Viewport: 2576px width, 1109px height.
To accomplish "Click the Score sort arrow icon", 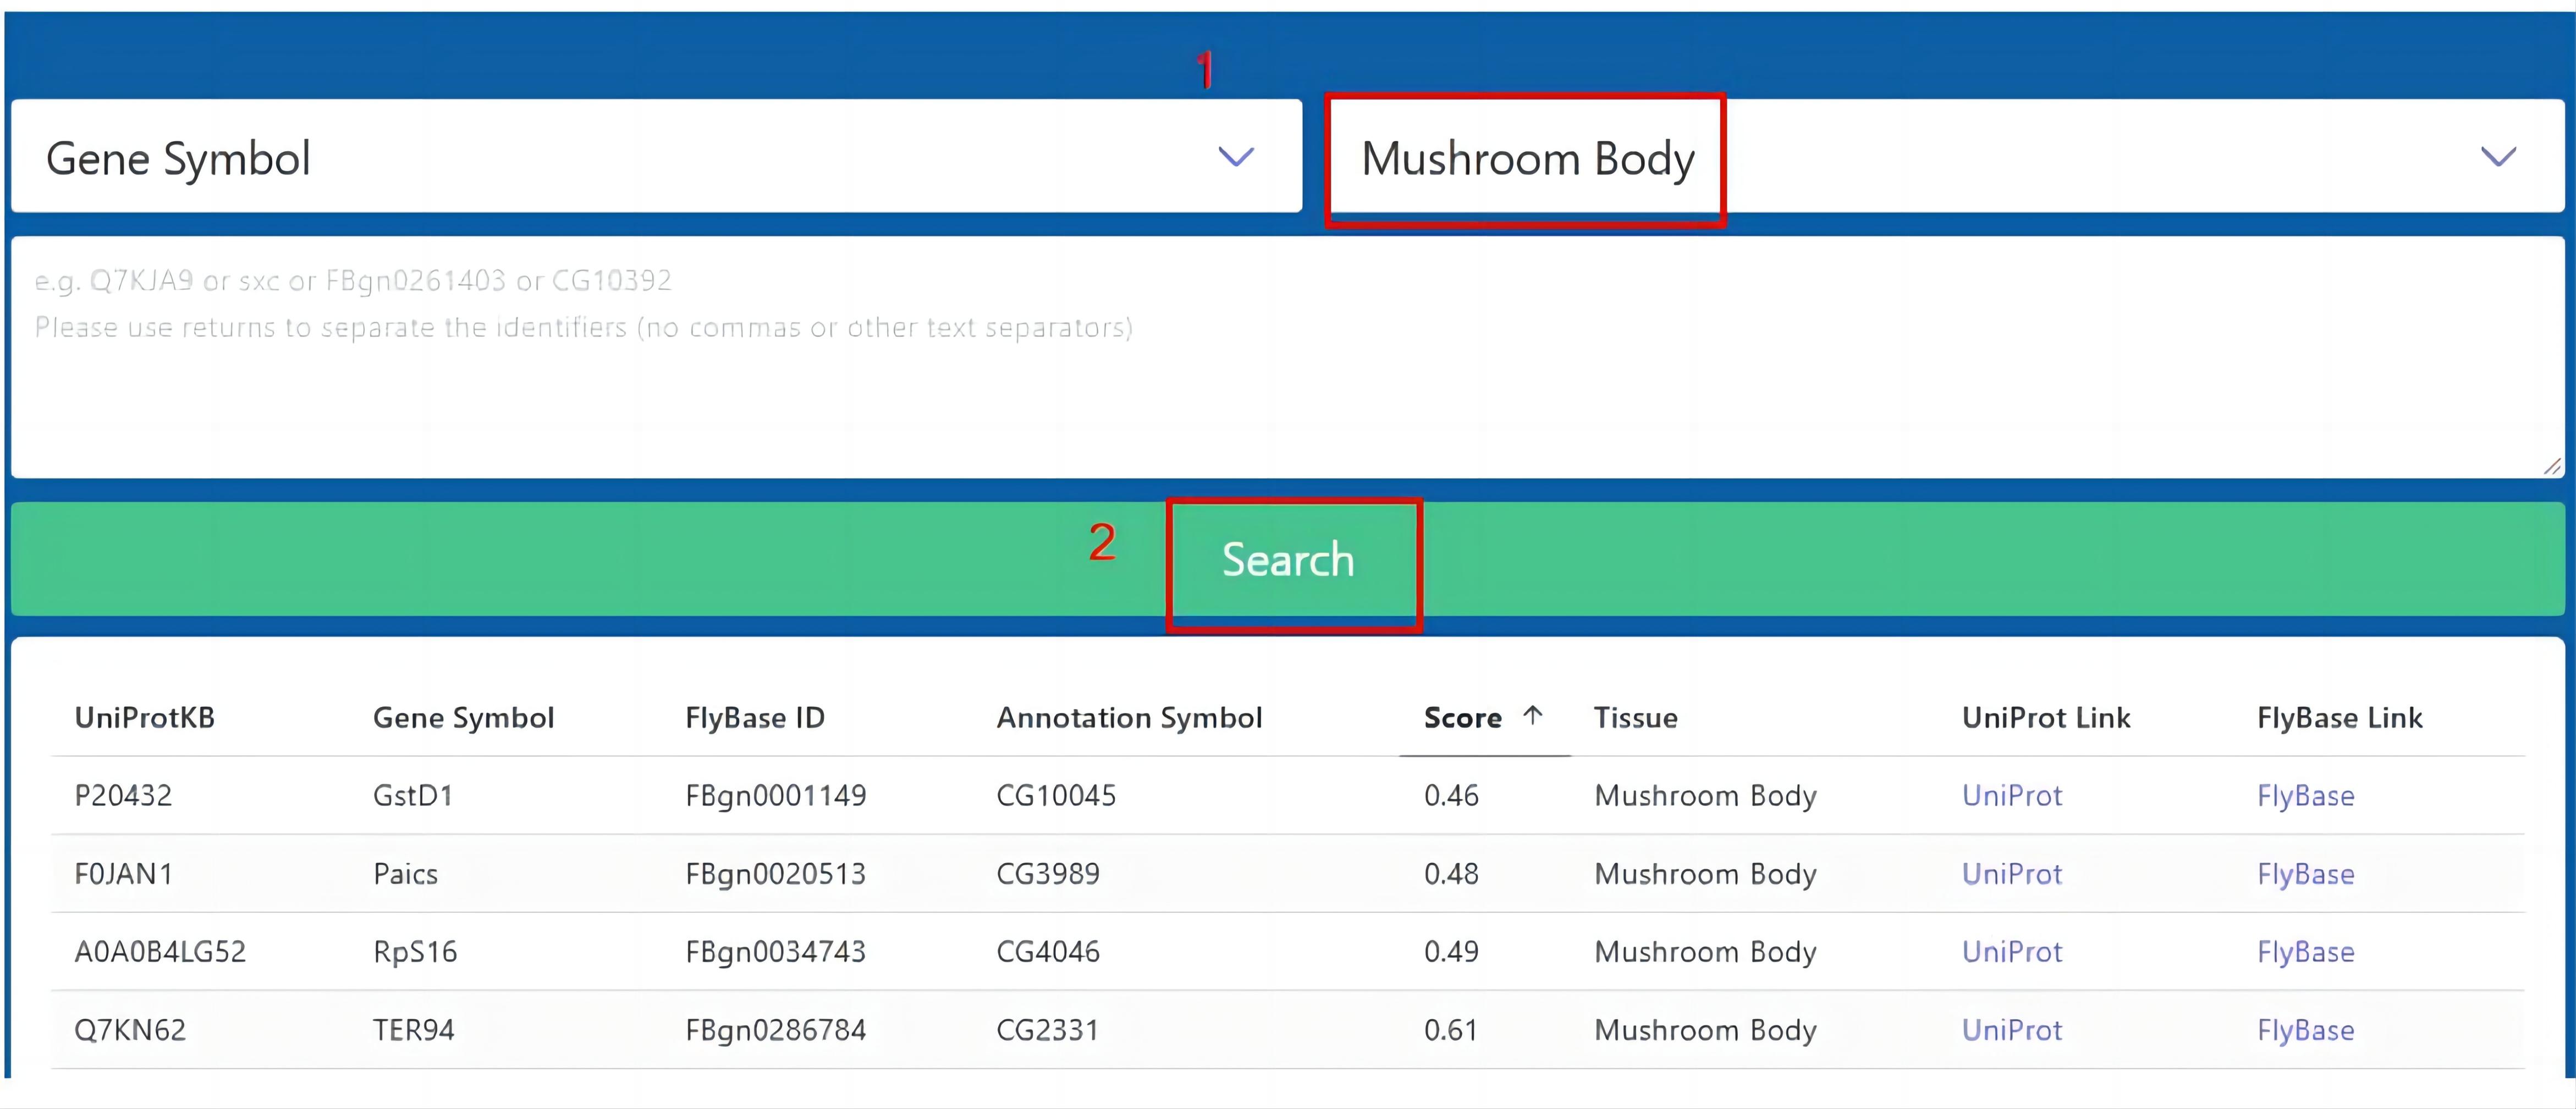I will click(x=1532, y=716).
